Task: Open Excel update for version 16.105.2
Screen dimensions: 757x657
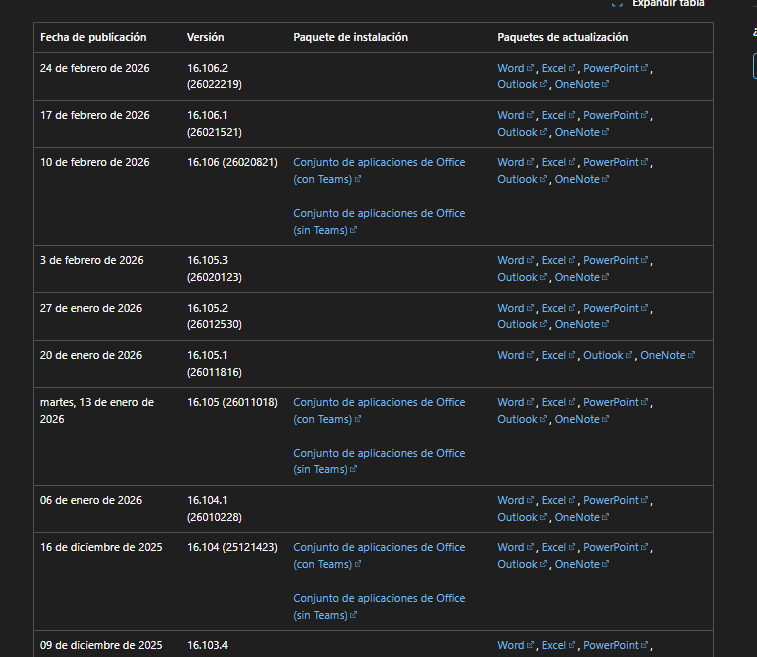Action: [x=559, y=308]
